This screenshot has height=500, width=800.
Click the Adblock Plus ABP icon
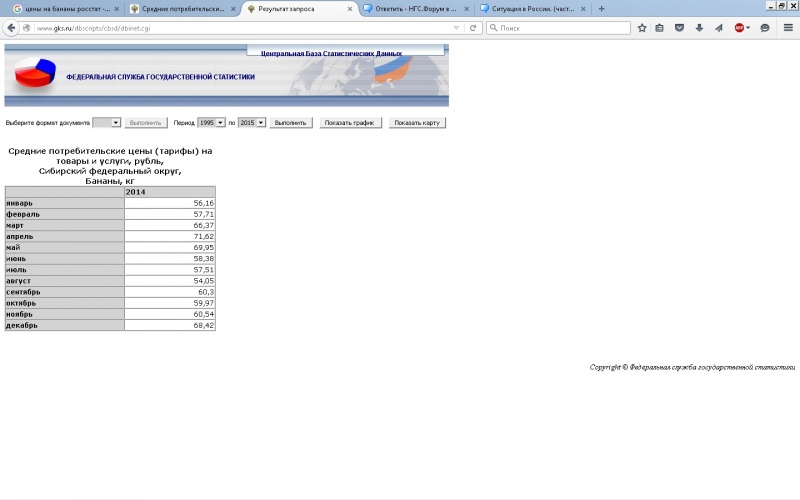point(740,28)
